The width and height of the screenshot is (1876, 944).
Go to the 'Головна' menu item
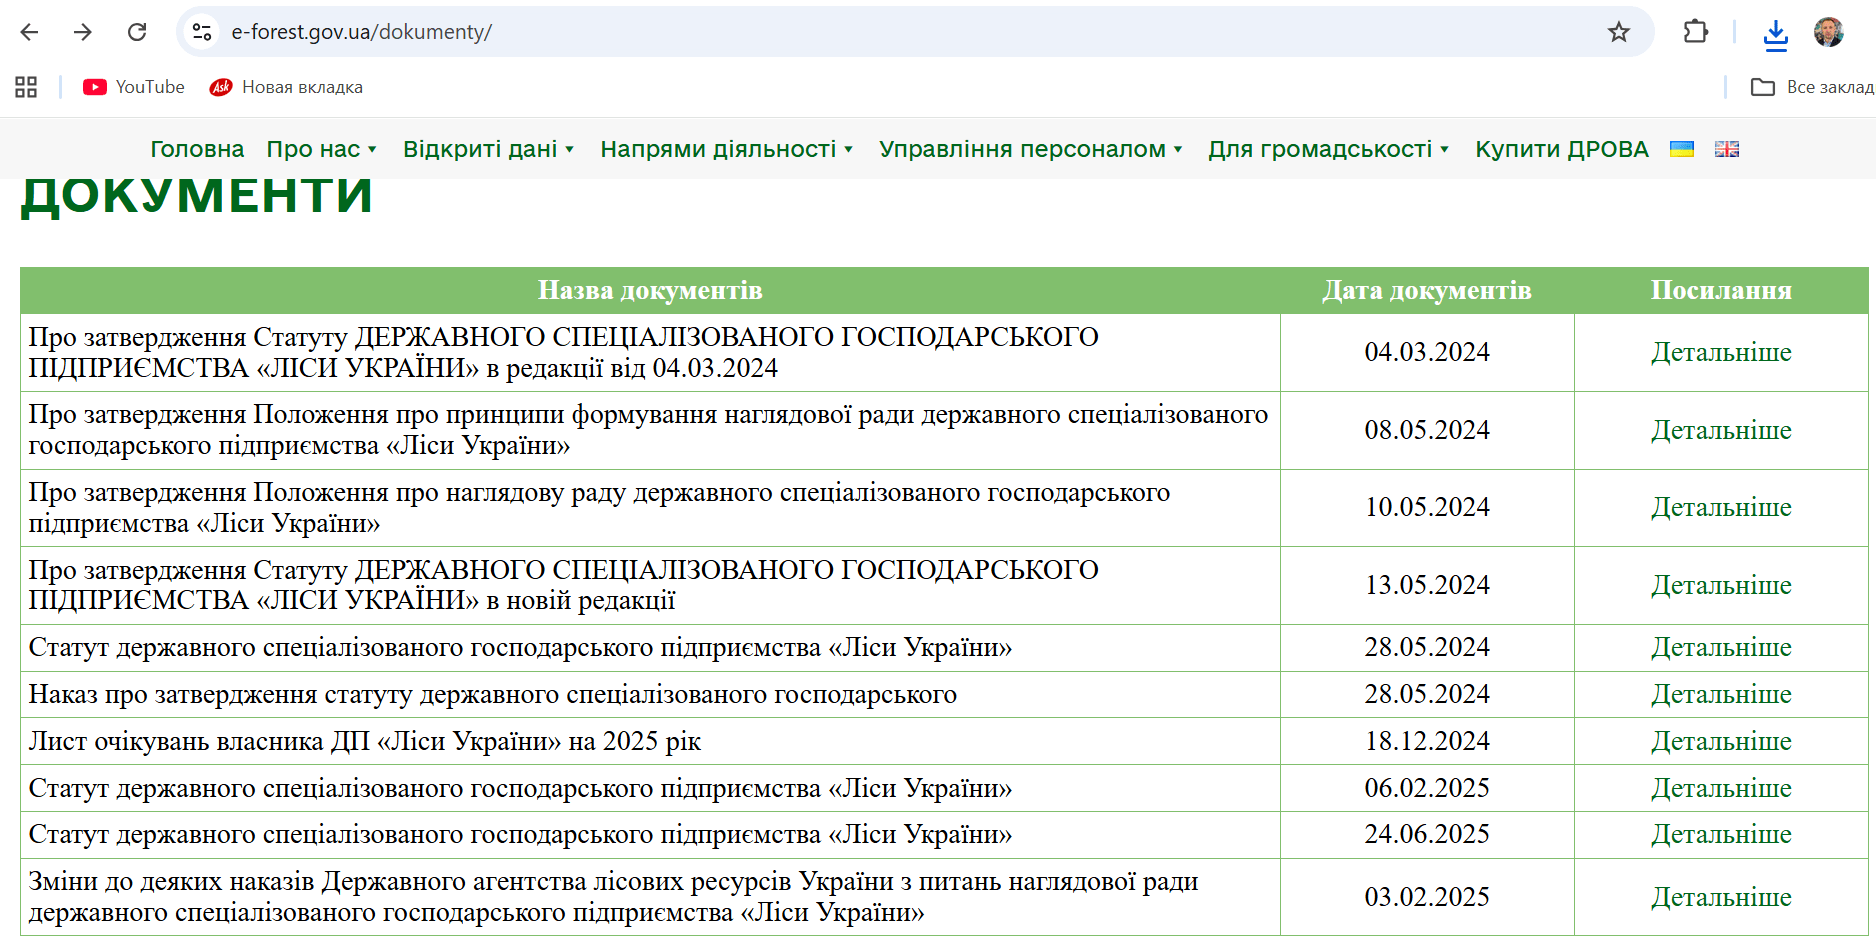(x=197, y=149)
